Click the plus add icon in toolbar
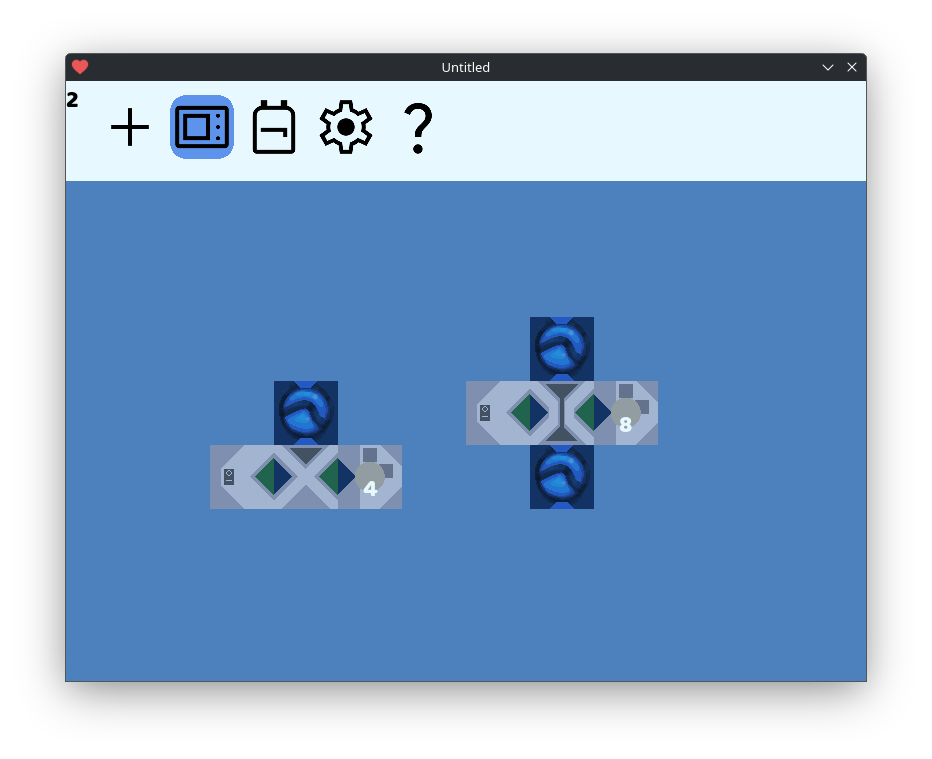 (x=130, y=127)
